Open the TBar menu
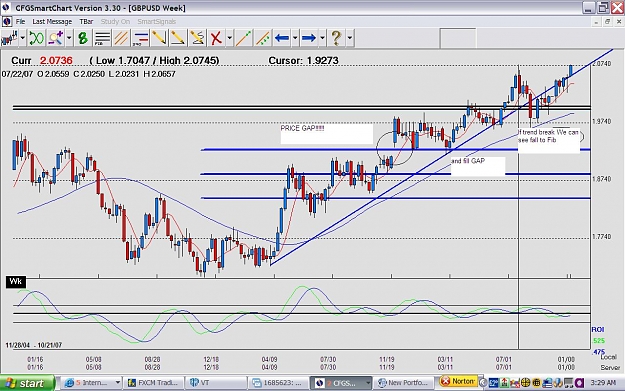 click(x=86, y=22)
